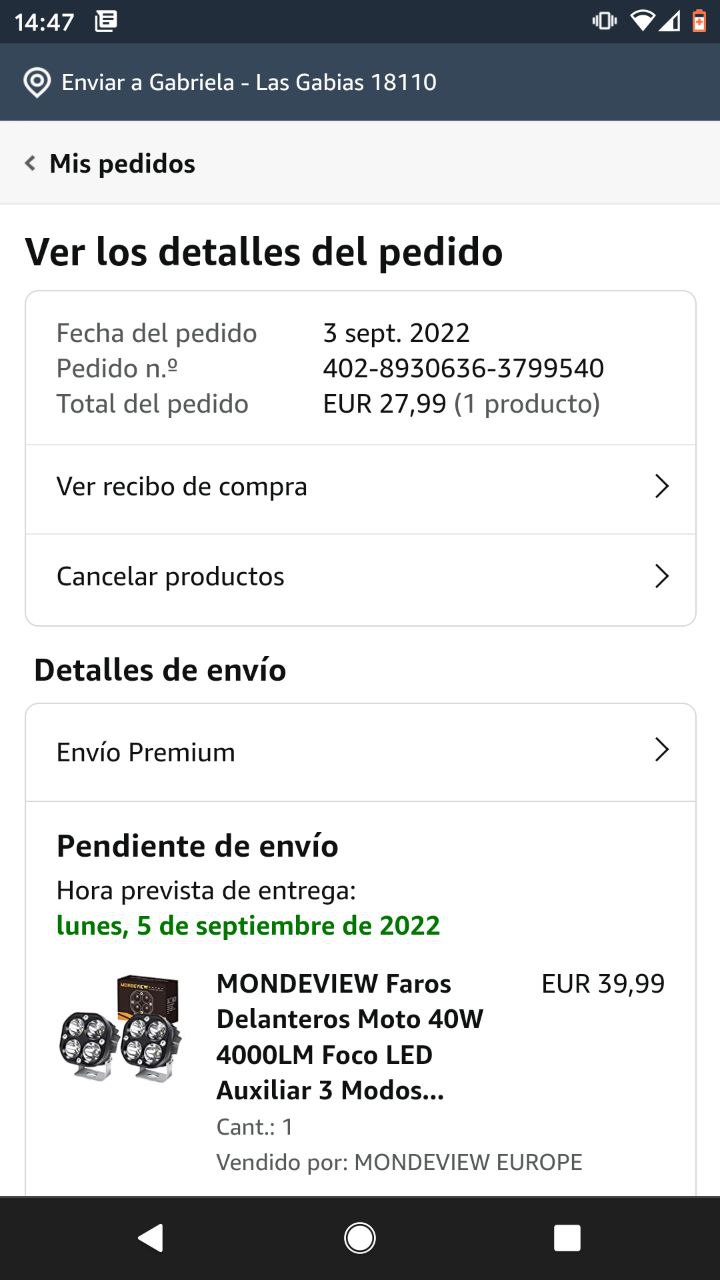Select the Cancelar productos option
The image size is (720, 1280).
(x=170, y=576)
